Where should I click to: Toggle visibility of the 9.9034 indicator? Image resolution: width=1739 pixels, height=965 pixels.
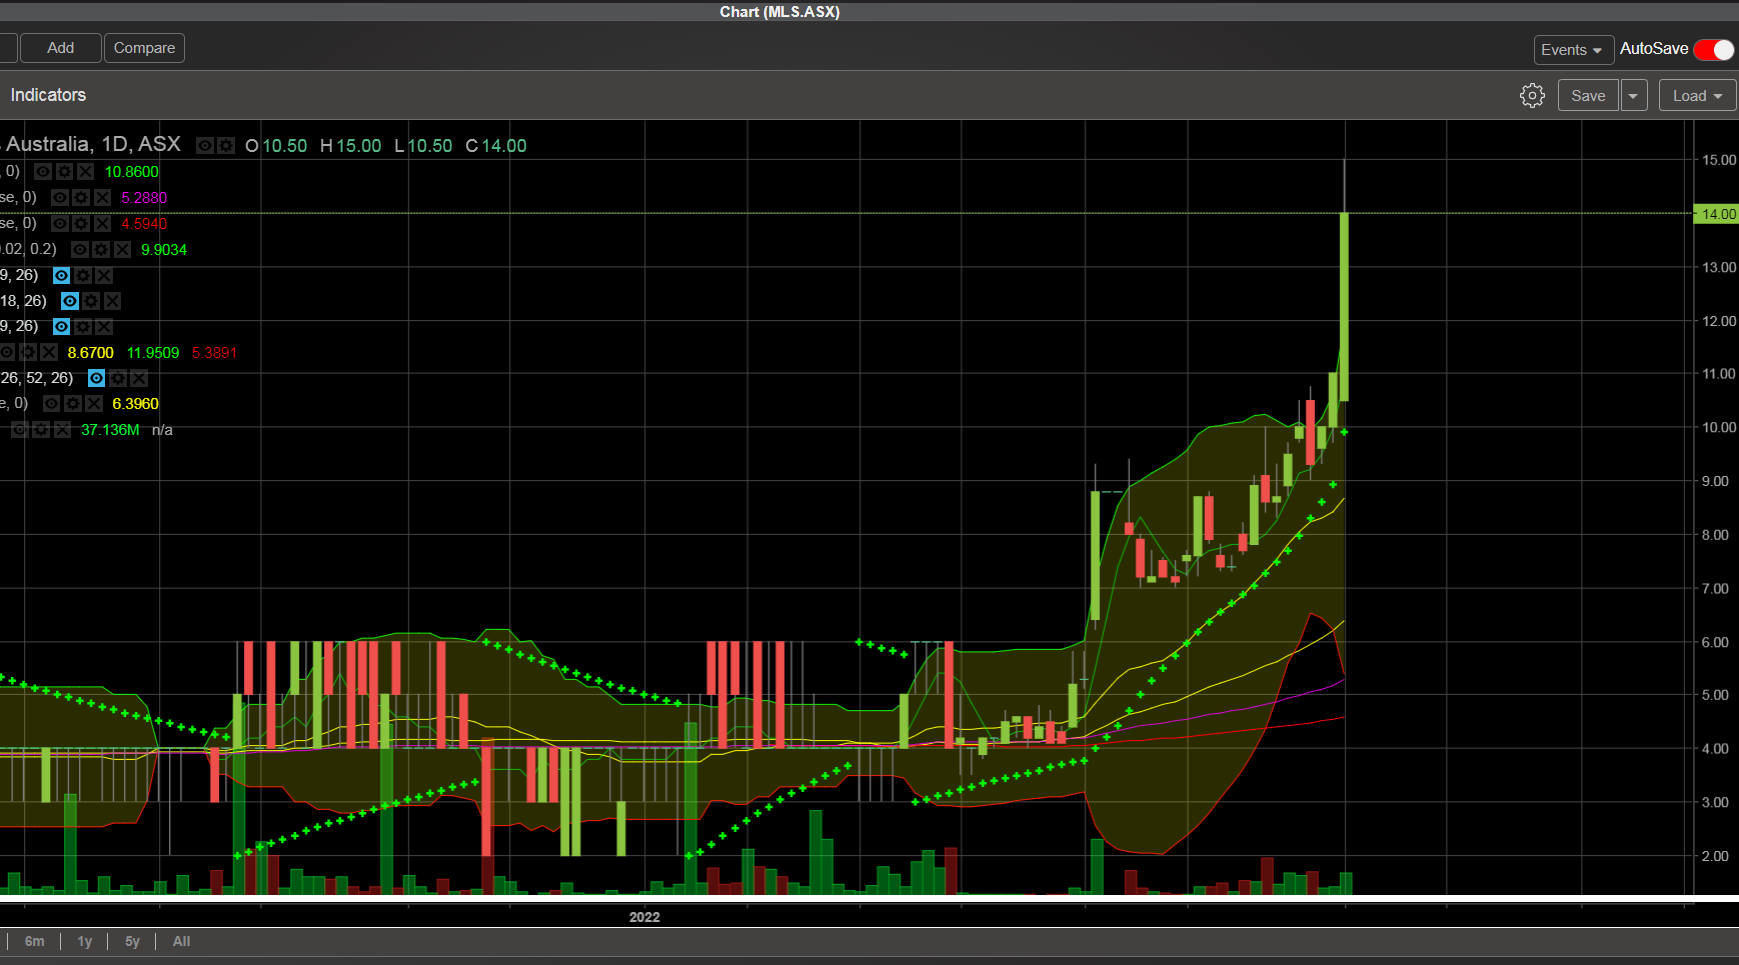[x=80, y=250]
